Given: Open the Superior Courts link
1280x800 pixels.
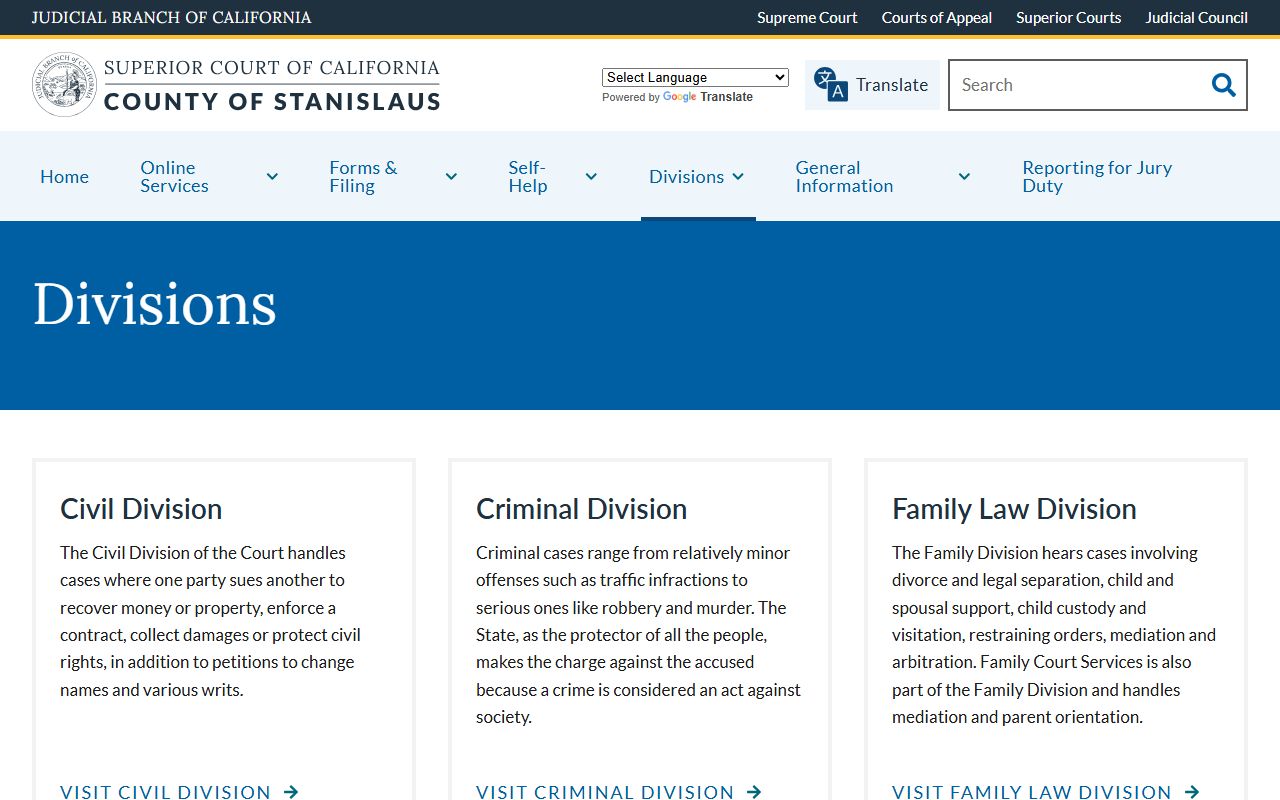Looking at the screenshot, I should 1068,17.
